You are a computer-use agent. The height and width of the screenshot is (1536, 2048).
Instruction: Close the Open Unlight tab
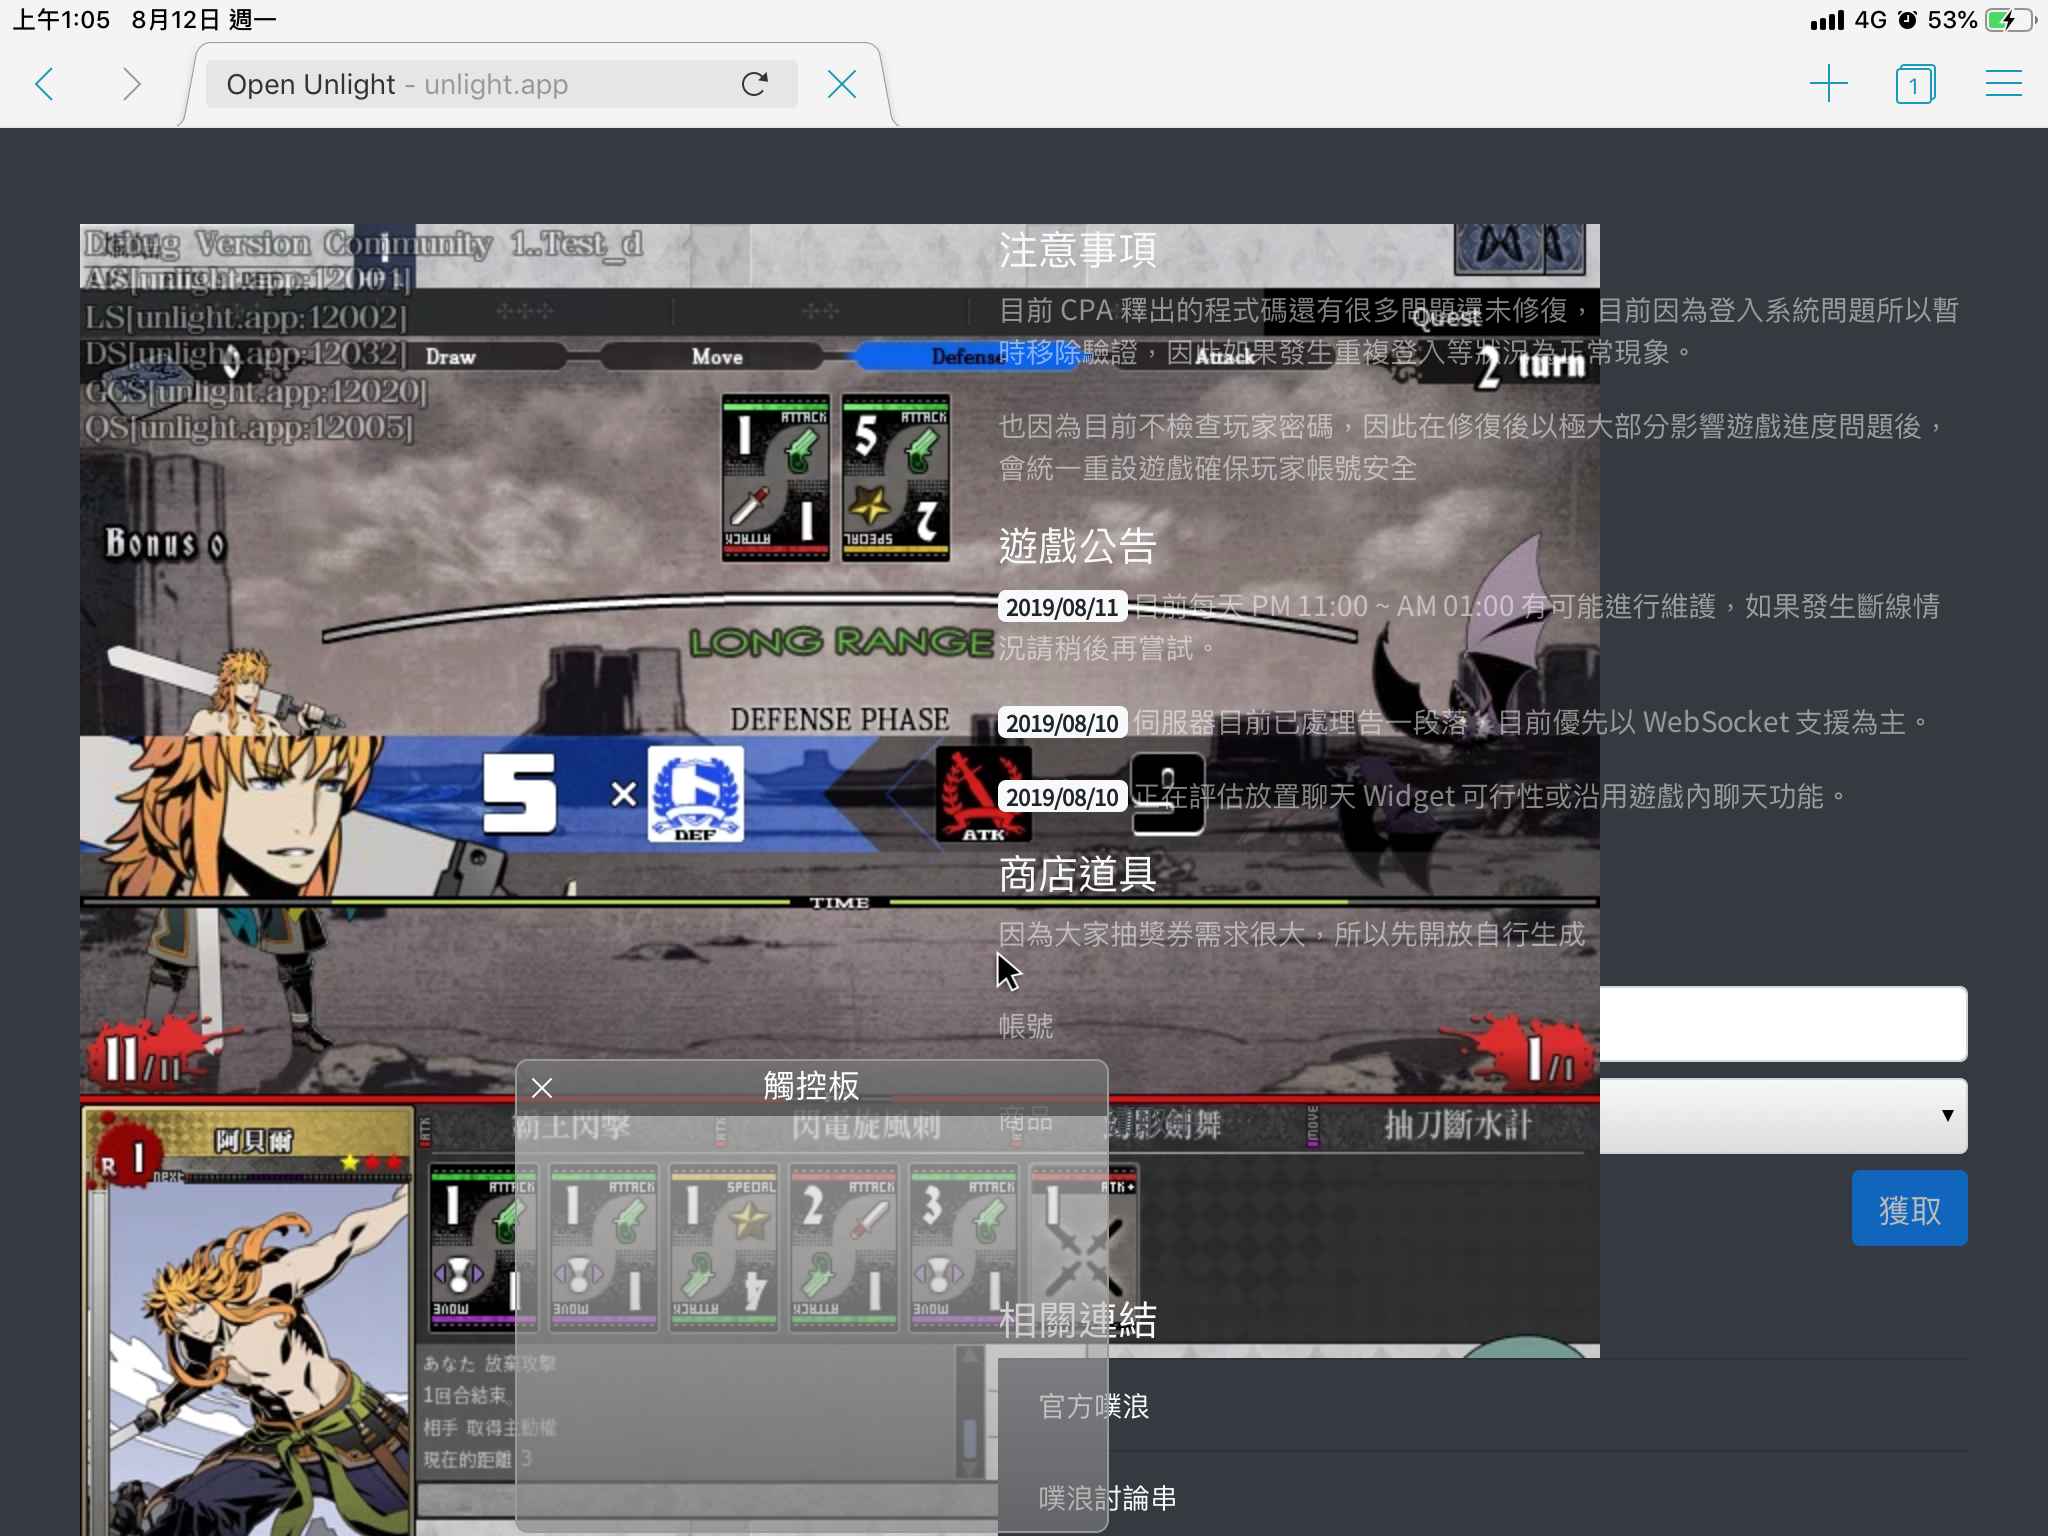click(x=842, y=84)
